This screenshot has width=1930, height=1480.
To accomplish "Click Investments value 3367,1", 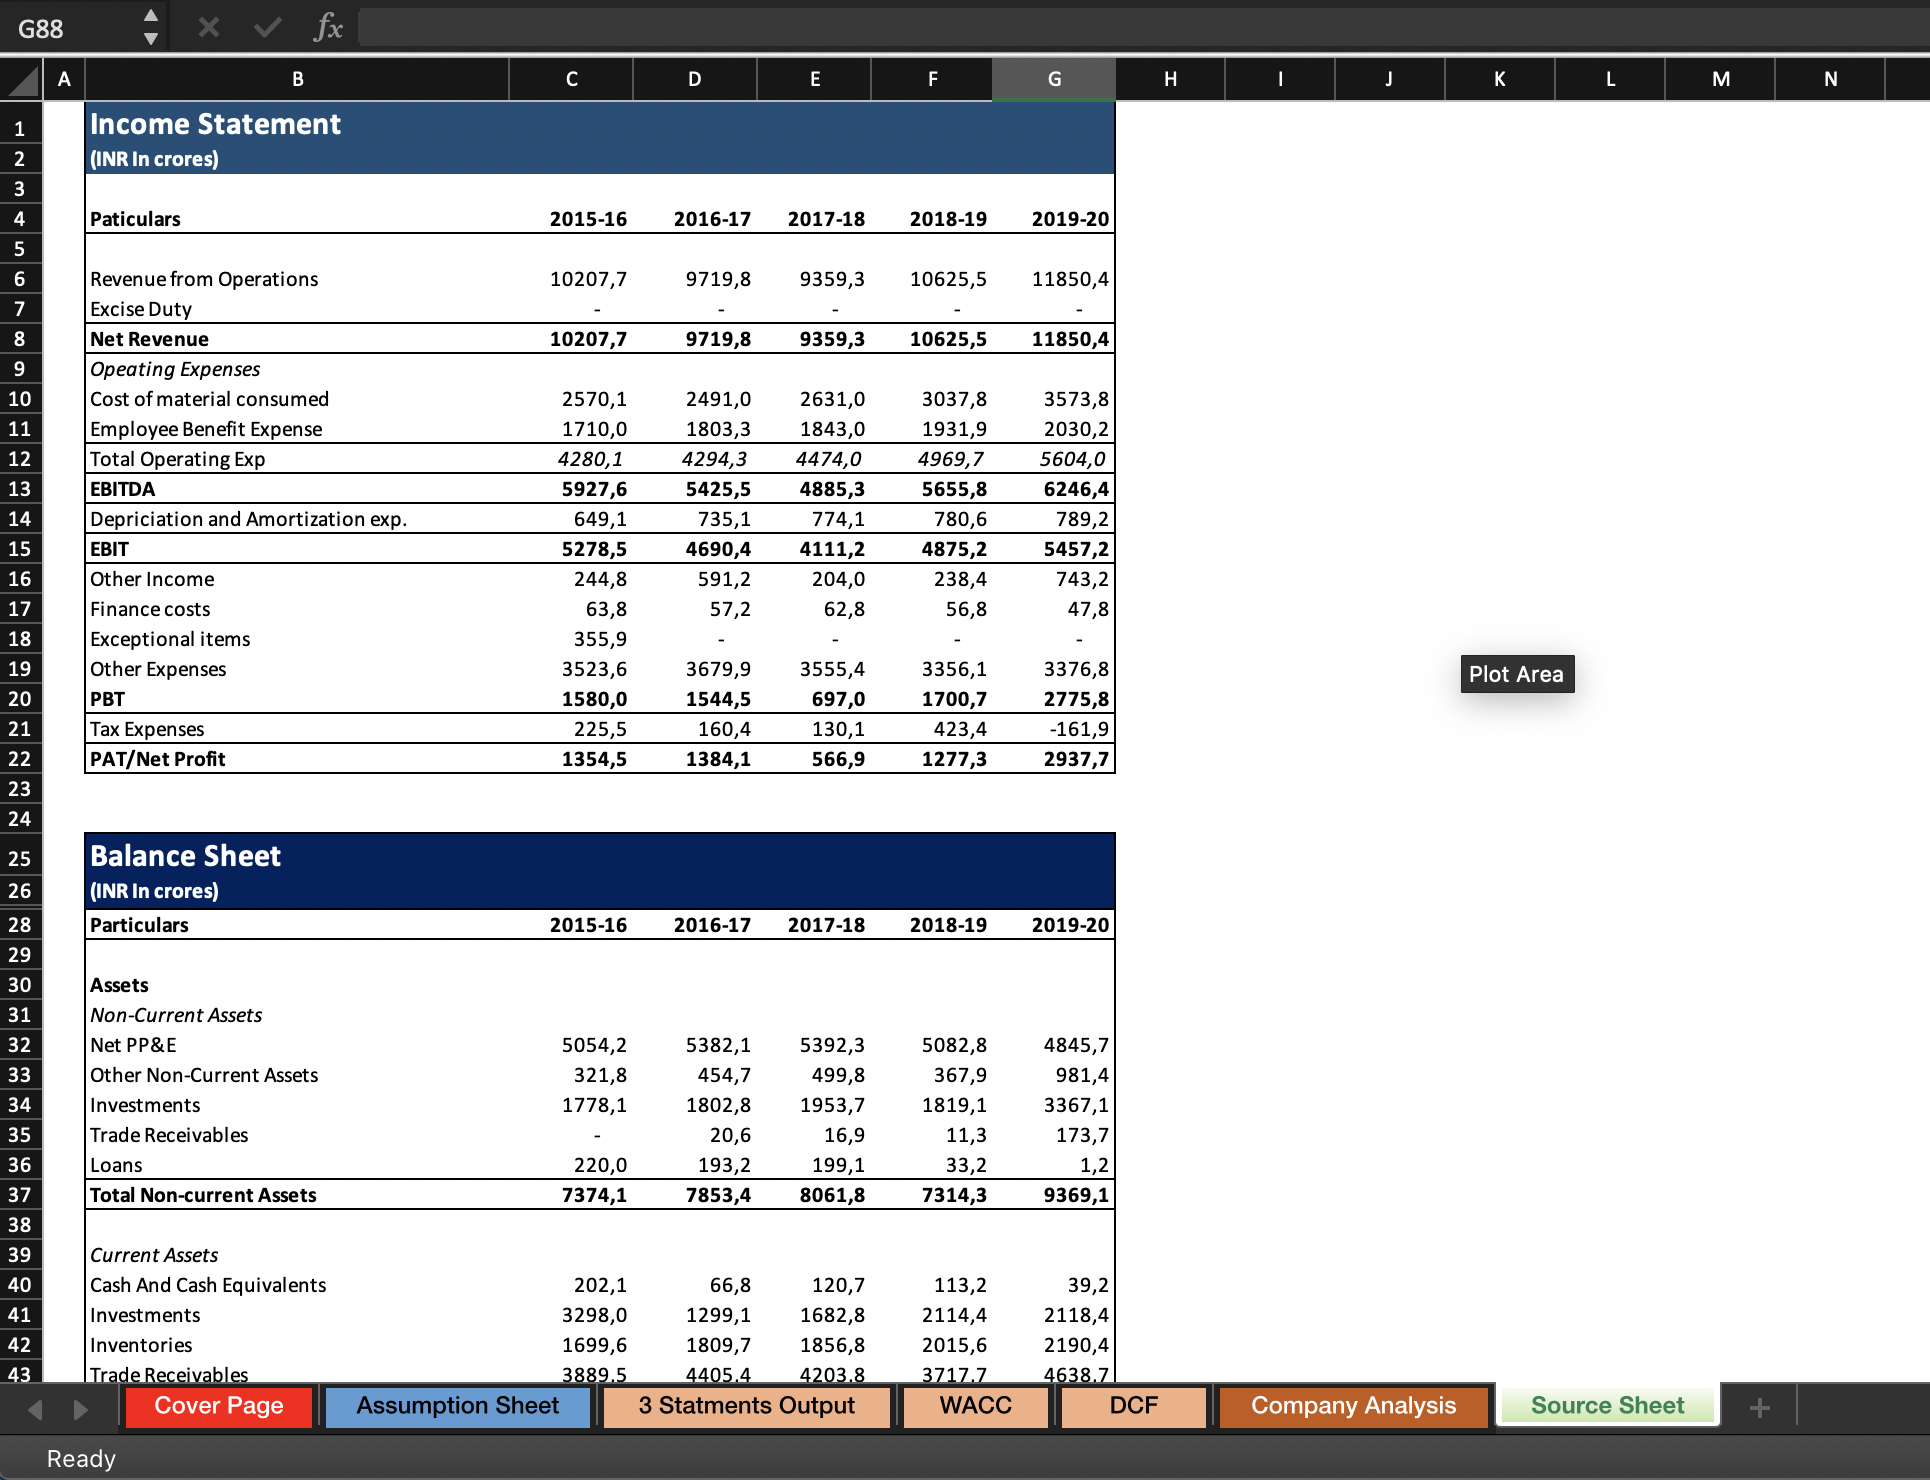I will (1076, 1105).
